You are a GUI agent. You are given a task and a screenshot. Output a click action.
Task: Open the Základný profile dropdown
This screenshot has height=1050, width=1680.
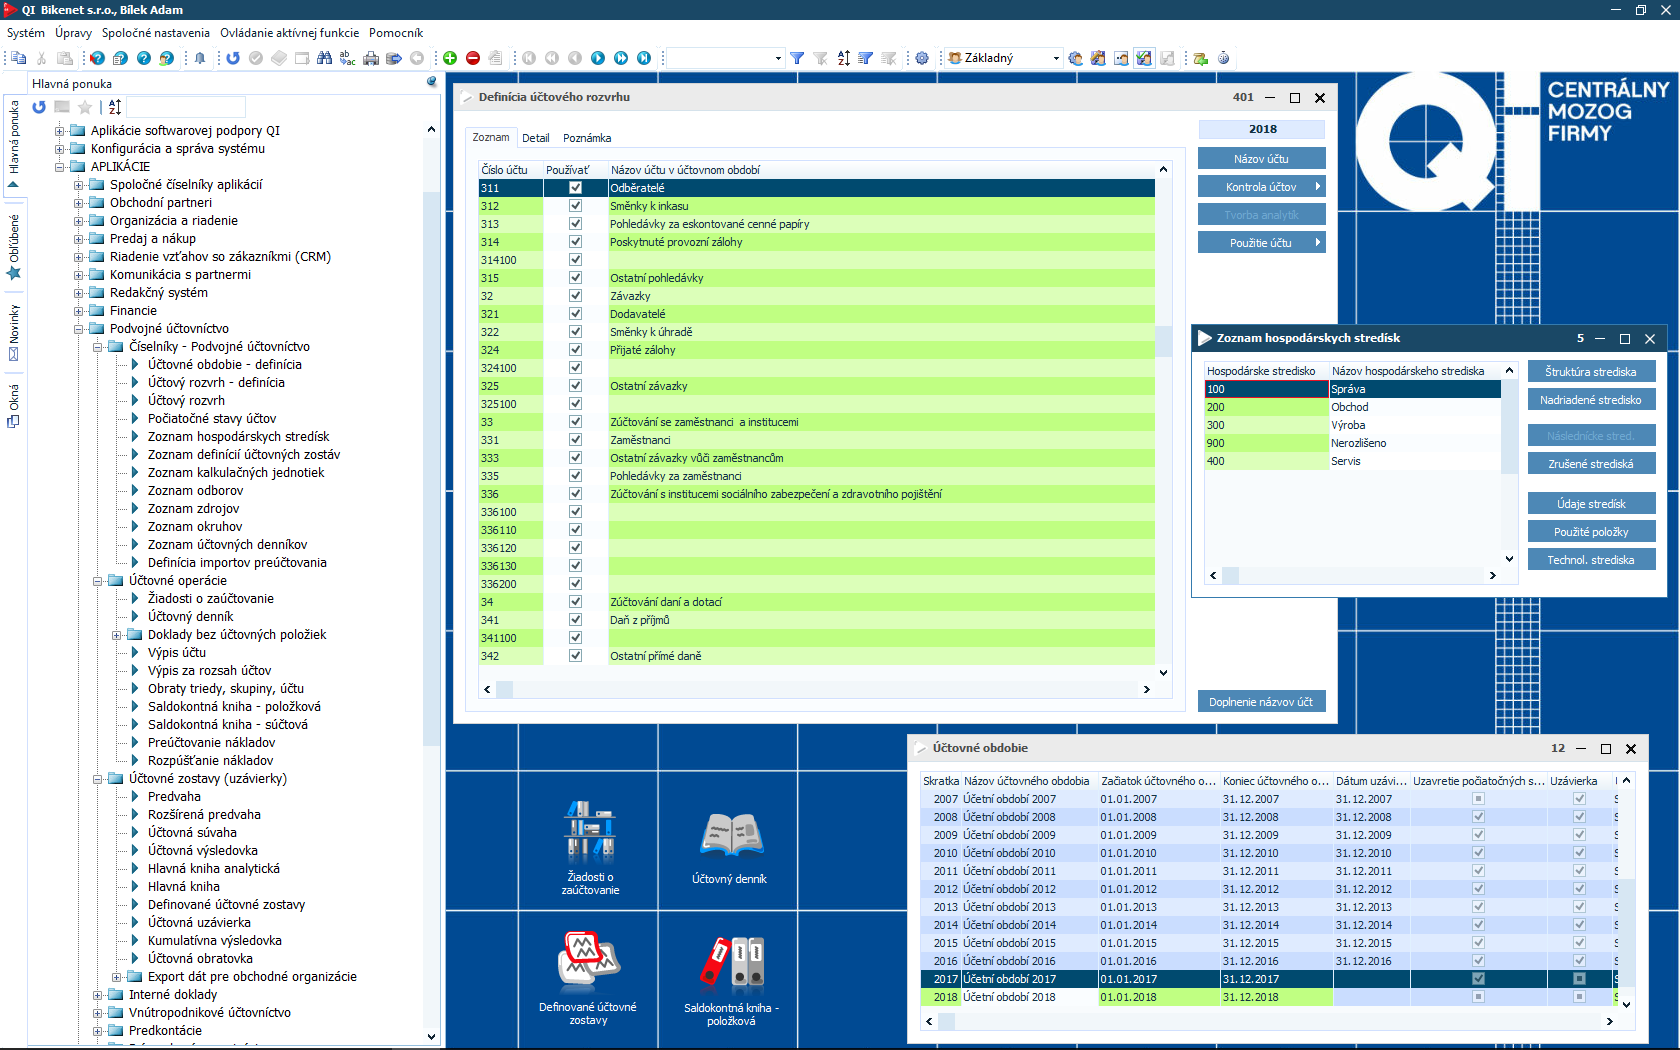pyautogui.click(x=1056, y=58)
